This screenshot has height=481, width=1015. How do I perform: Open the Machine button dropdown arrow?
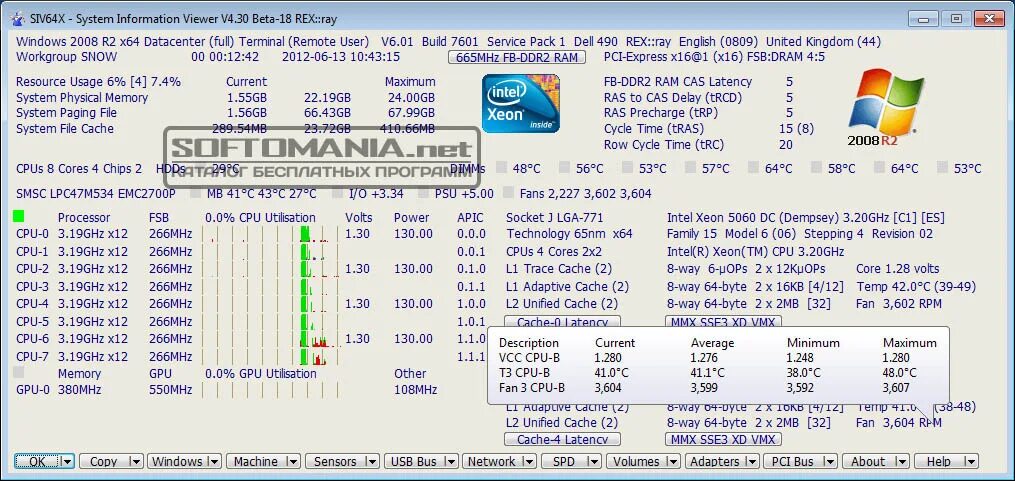(293, 462)
